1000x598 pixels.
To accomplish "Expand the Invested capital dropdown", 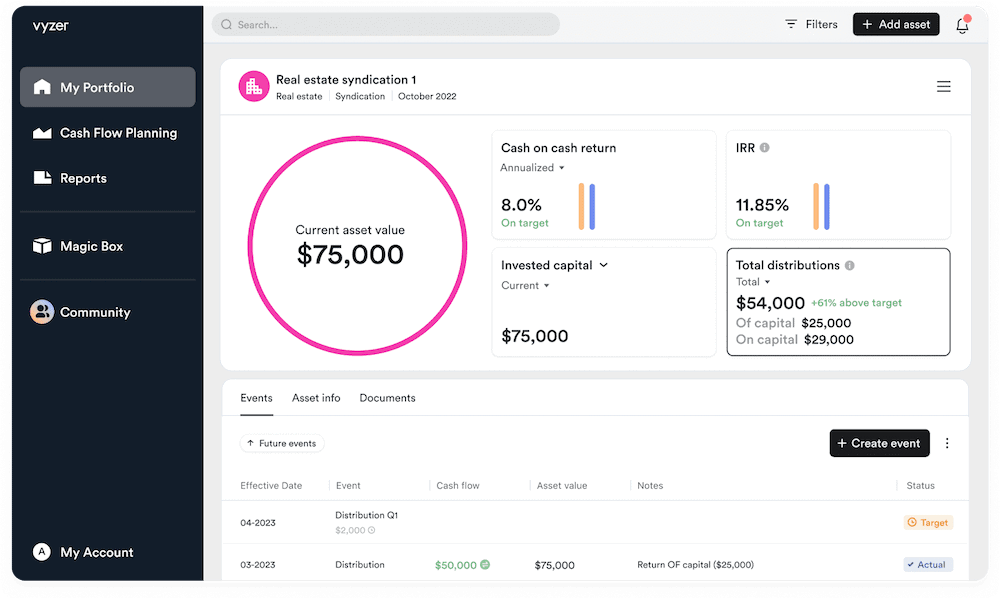I will tap(598, 265).
